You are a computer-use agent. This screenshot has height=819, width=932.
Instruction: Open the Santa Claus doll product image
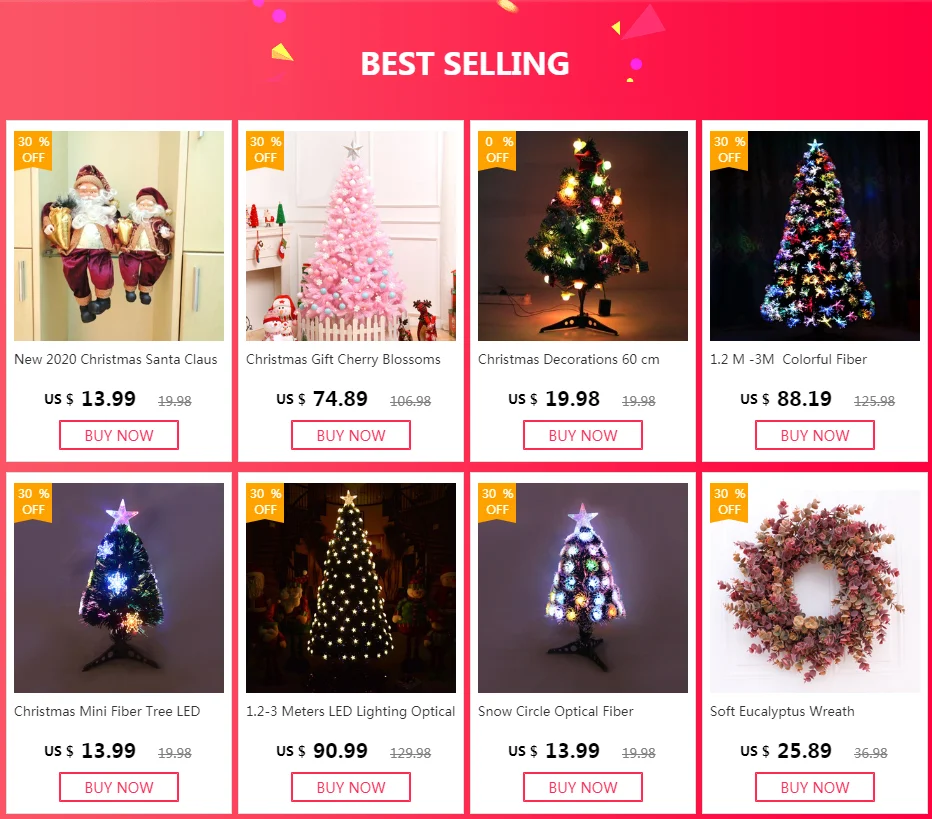coord(119,236)
